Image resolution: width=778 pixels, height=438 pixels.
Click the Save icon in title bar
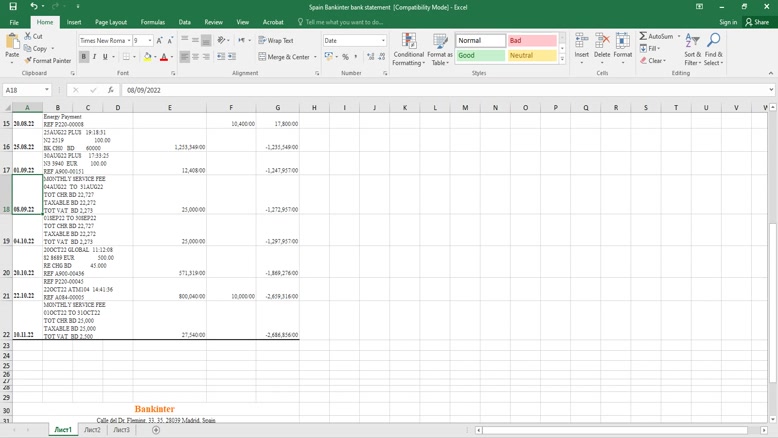coord(13,7)
